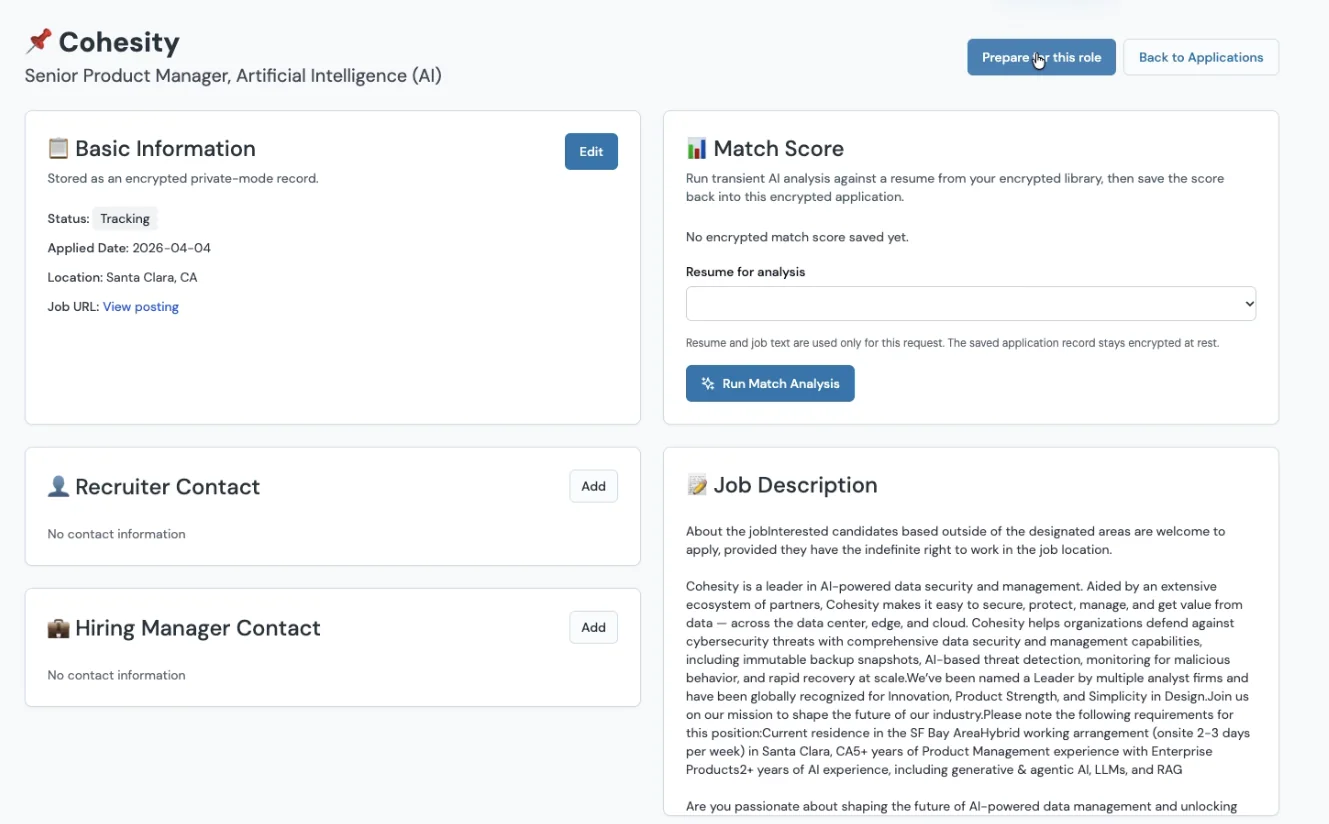Screen dimensions: 1329x824
Task: Open the View posting job link
Action: (141, 307)
